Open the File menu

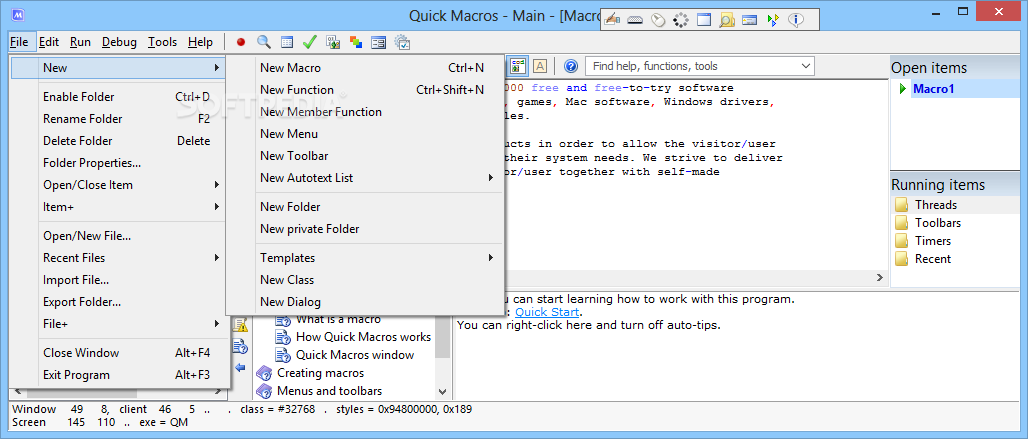click(19, 42)
